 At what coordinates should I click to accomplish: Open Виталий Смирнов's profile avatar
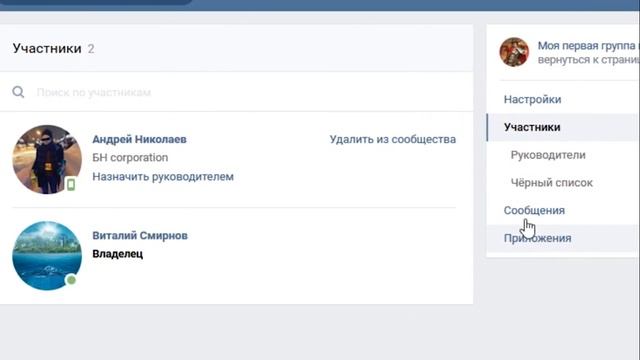click(x=47, y=256)
